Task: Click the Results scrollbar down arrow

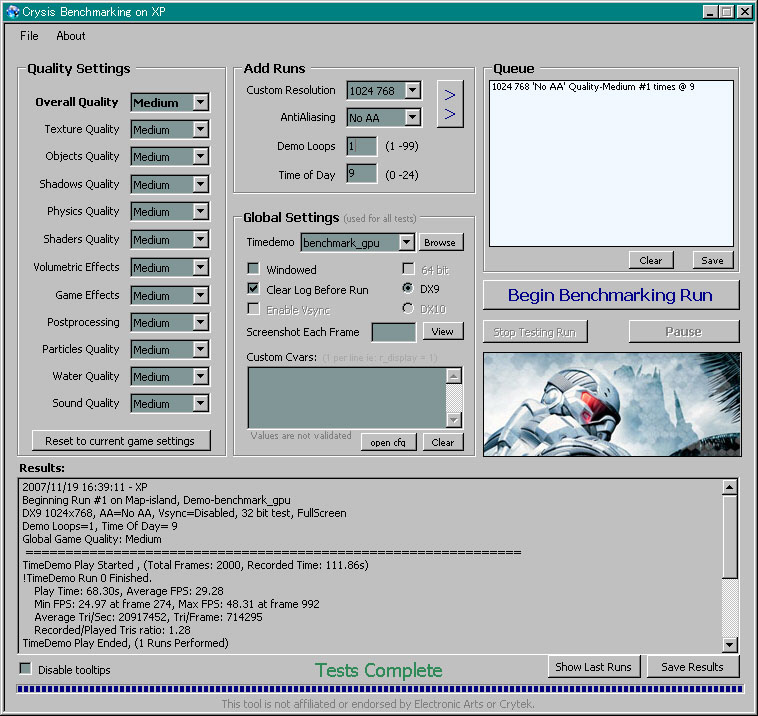Action: (x=729, y=644)
